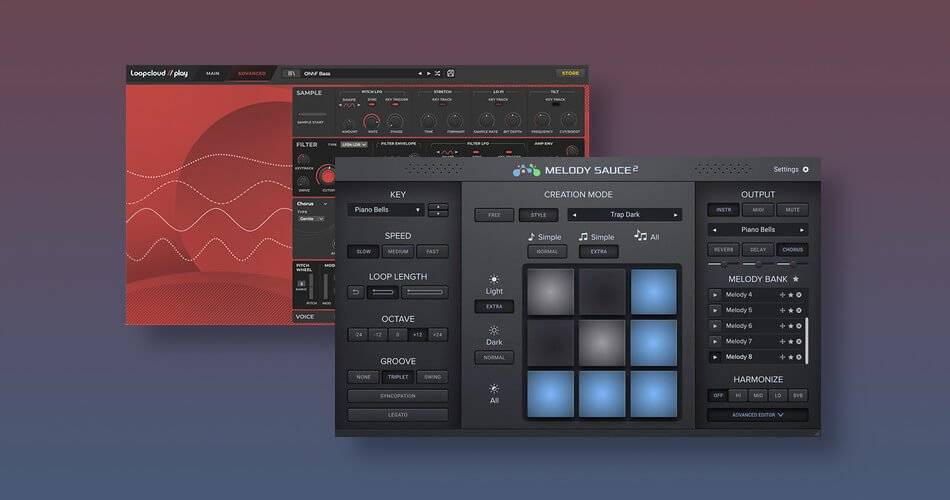Remove Melody 4 using its delete icon
Image resolution: width=950 pixels, height=500 pixels.
tap(799, 295)
